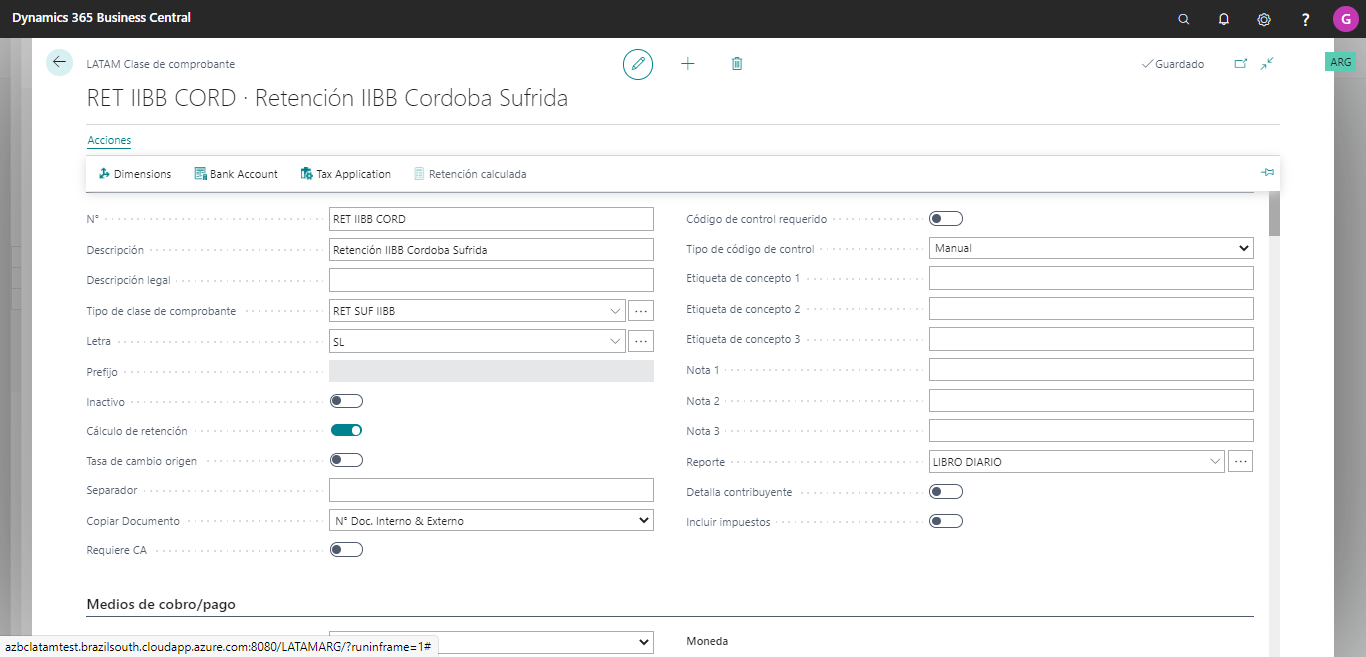This screenshot has height=657, width=1366.
Task: Click the Descripción legal input field
Action: click(x=491, y=280)
